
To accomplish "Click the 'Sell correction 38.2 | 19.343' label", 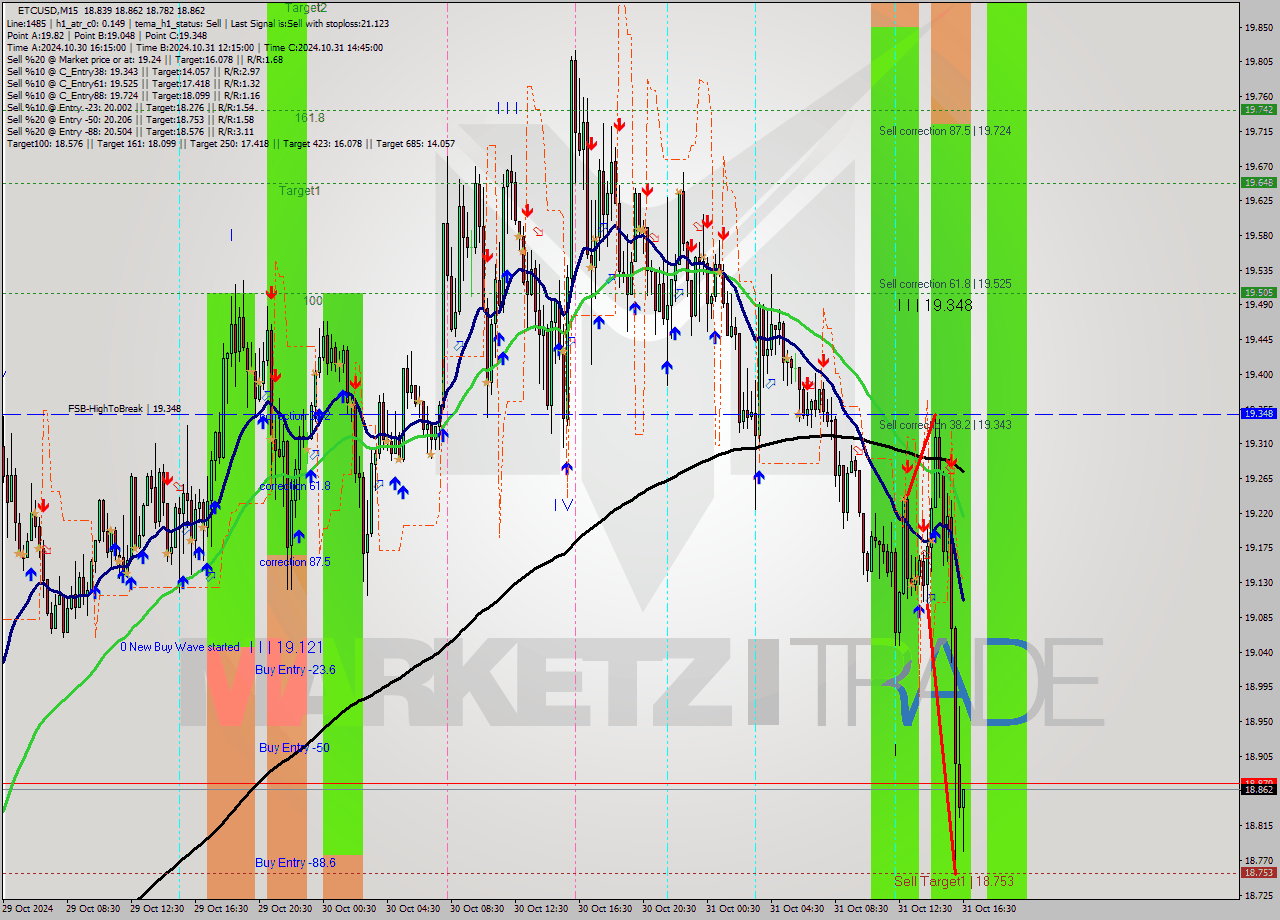I will click(945, 425).
